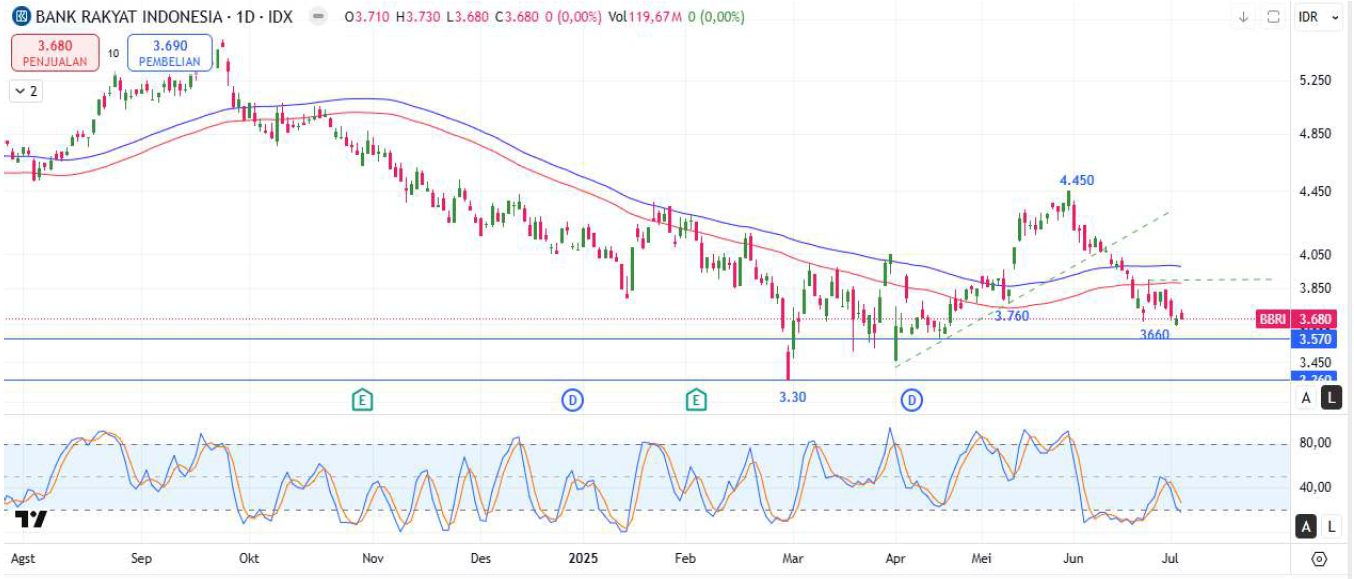Click the 4.050 price axis label
This screenshot has width=1354, height=579.
point(1314,255)
